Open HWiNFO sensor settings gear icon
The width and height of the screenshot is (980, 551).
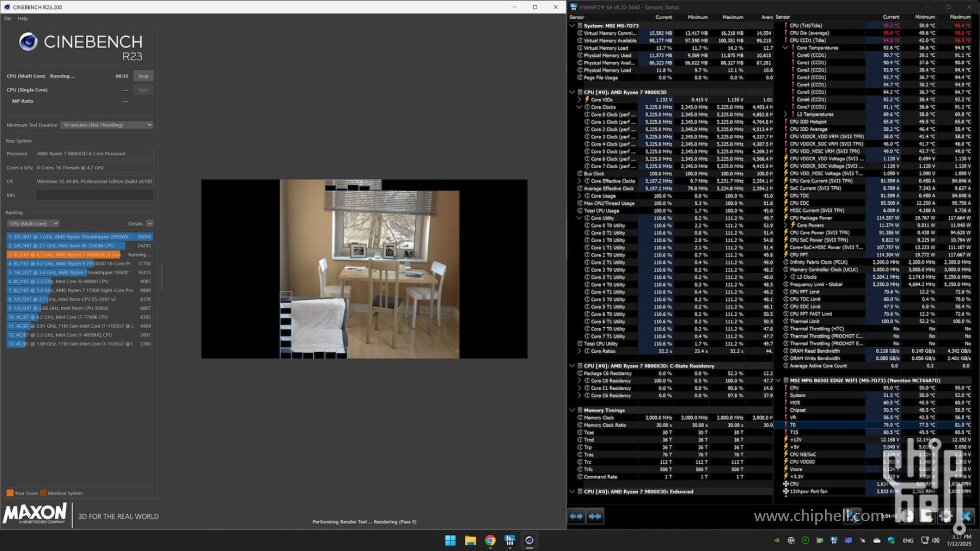tap(946, 516)
